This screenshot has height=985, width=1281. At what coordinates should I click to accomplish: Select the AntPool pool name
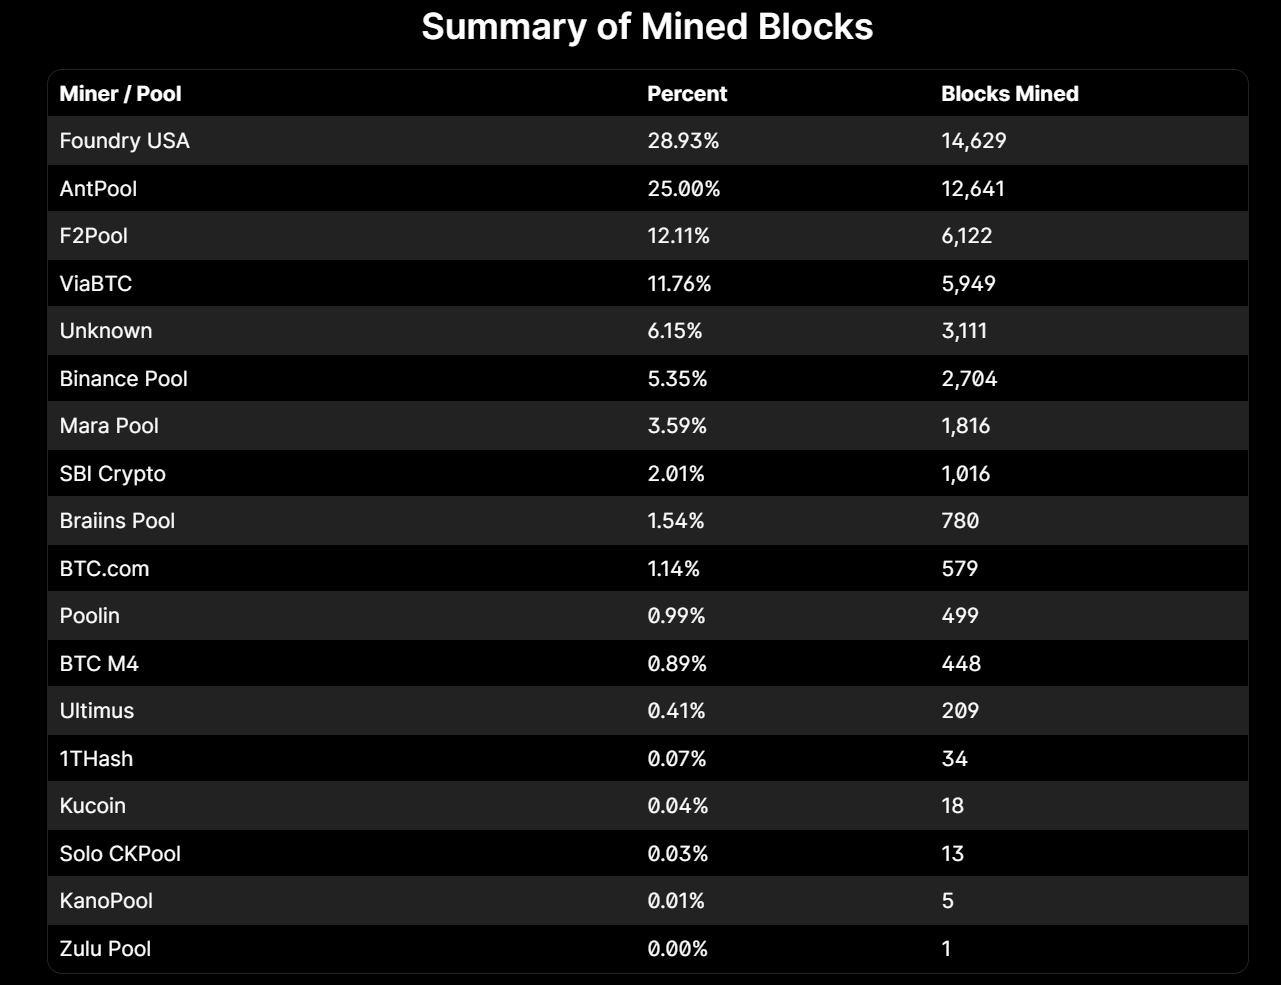(x=98, y=189)
